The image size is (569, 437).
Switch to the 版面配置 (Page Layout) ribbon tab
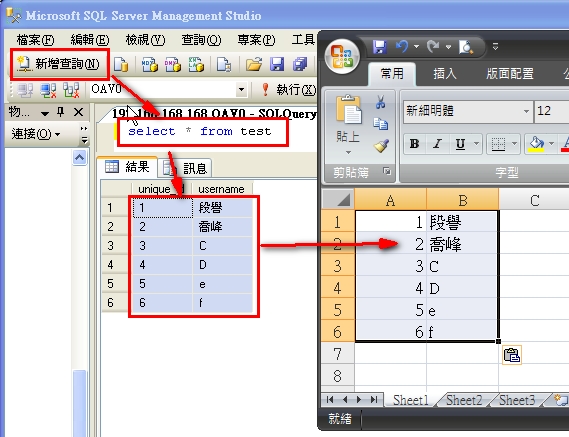click(x=510, y=74)
